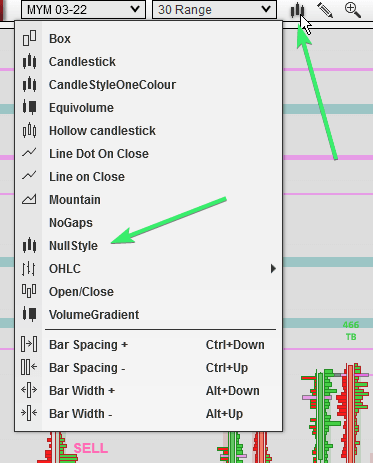The width and height of the screenshot is (373, 463).
Task: Open the chart style toolbar icon
Action: [x=297, y=10]
